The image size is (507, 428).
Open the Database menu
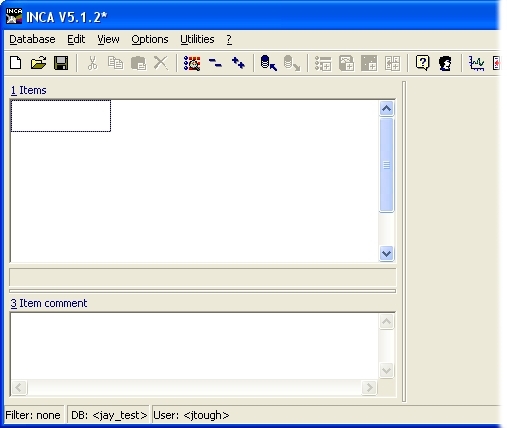(x=32, y=39)
